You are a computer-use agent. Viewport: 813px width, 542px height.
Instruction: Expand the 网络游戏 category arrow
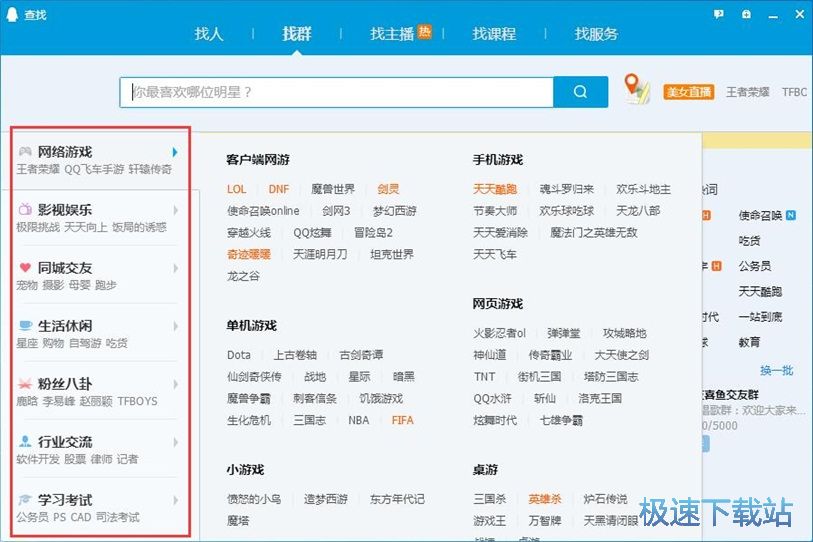175,152
